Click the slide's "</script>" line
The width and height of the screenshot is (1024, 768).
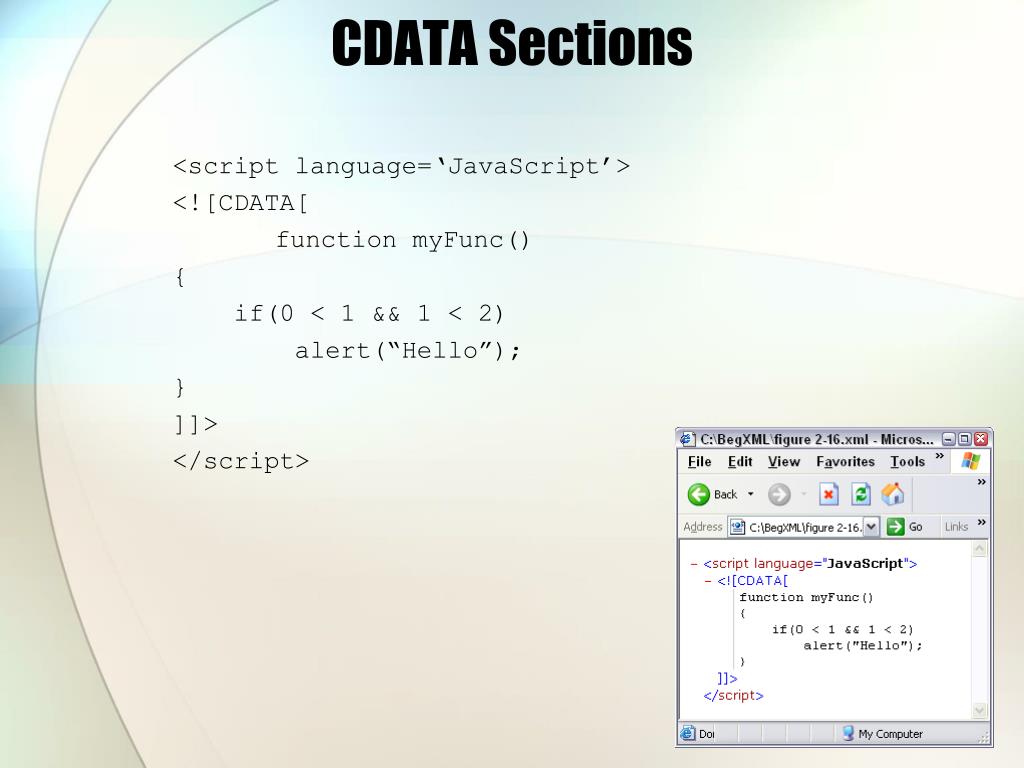(x=241, y=461)
